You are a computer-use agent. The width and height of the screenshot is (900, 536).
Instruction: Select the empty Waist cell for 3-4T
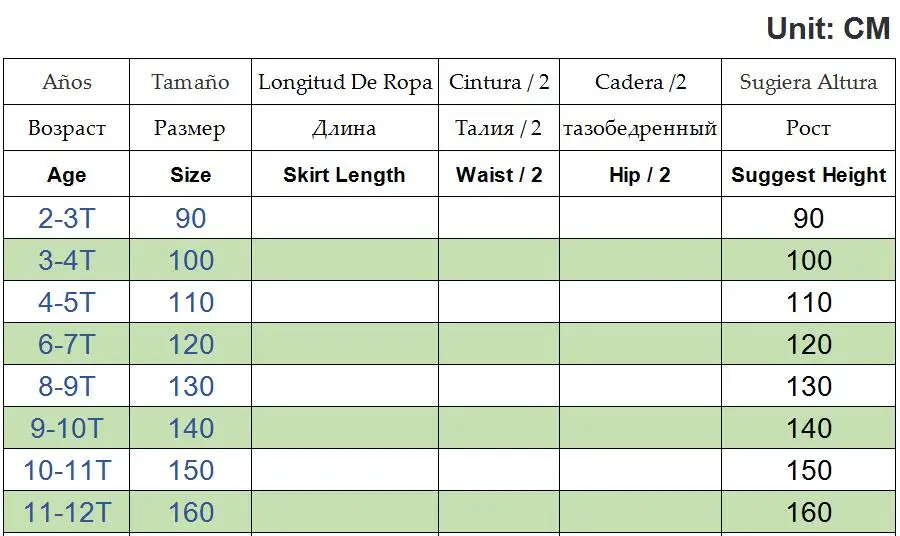tap(499, 260)
